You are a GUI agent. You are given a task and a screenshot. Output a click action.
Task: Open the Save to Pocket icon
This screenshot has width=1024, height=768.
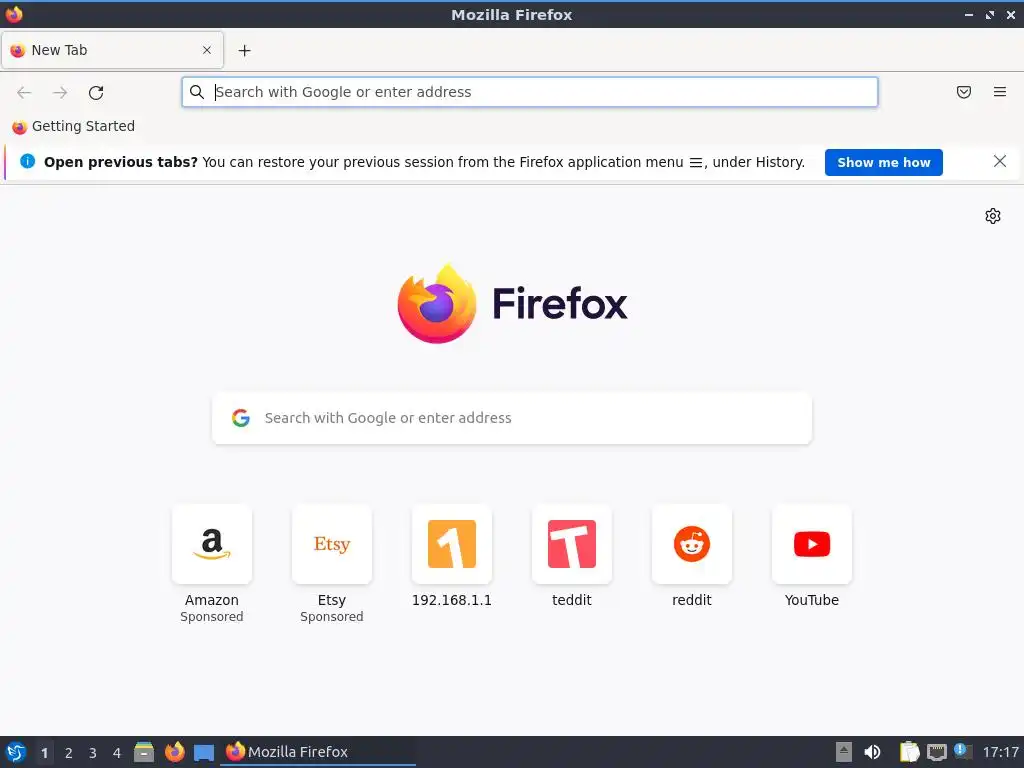pos(964,92)
